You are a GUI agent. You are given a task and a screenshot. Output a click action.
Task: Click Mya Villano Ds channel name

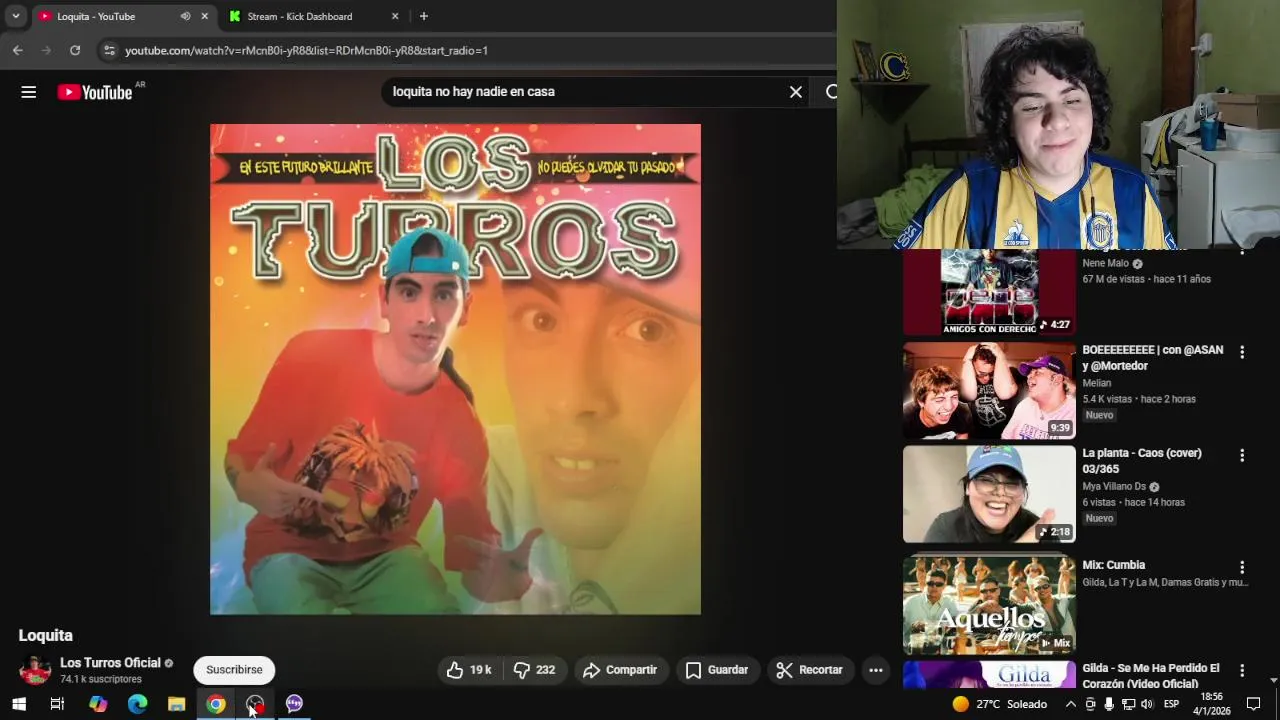[x=1114, y=487]
